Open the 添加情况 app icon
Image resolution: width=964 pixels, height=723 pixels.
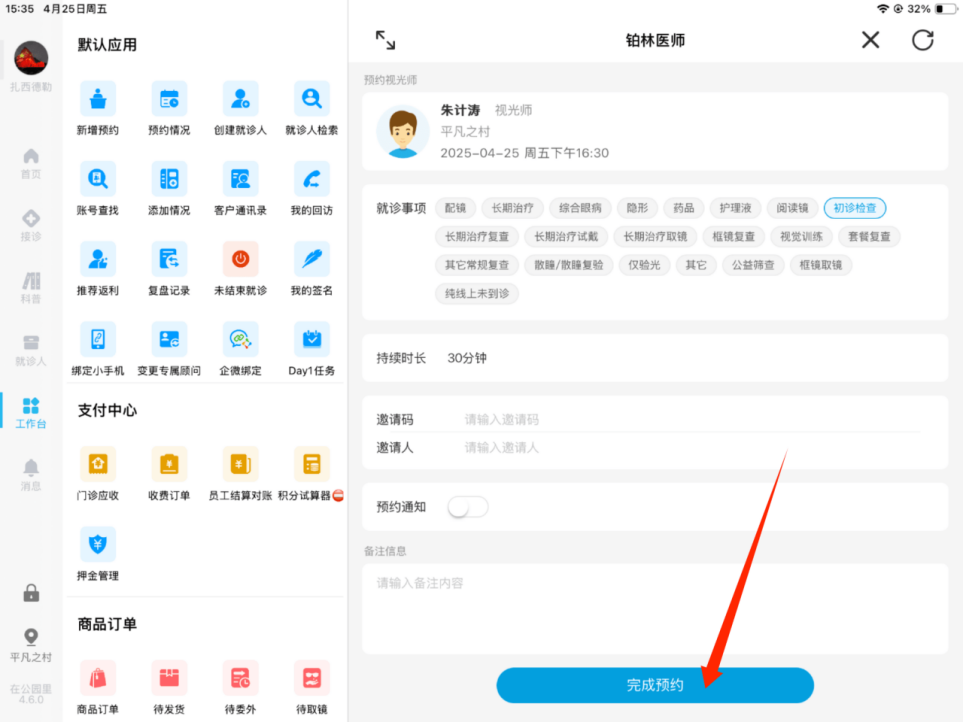point(169,179)
